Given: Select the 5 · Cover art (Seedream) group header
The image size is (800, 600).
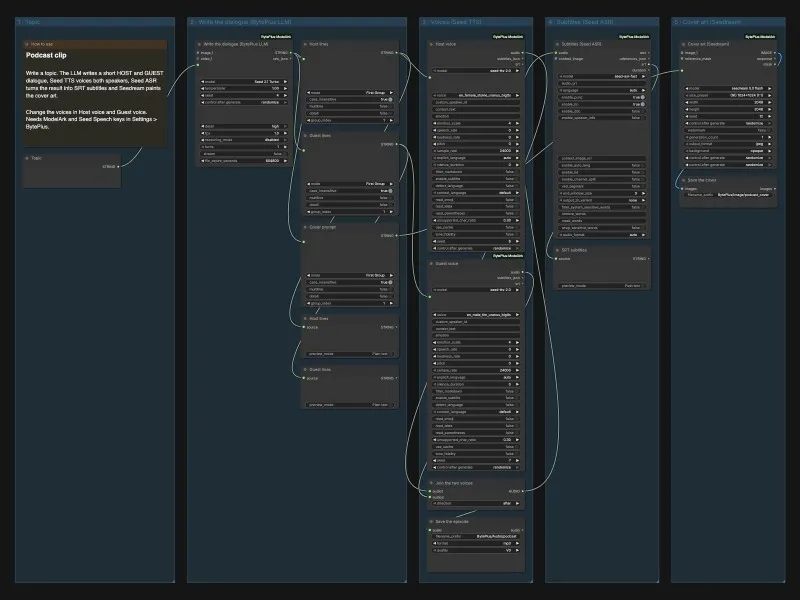Looking at the screenshot, I should point(728,22).
